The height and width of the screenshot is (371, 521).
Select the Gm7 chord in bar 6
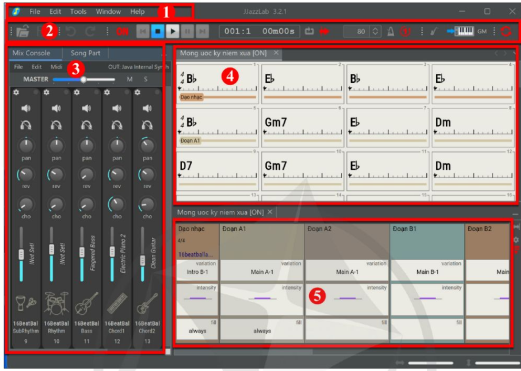(x=275, y=122)
